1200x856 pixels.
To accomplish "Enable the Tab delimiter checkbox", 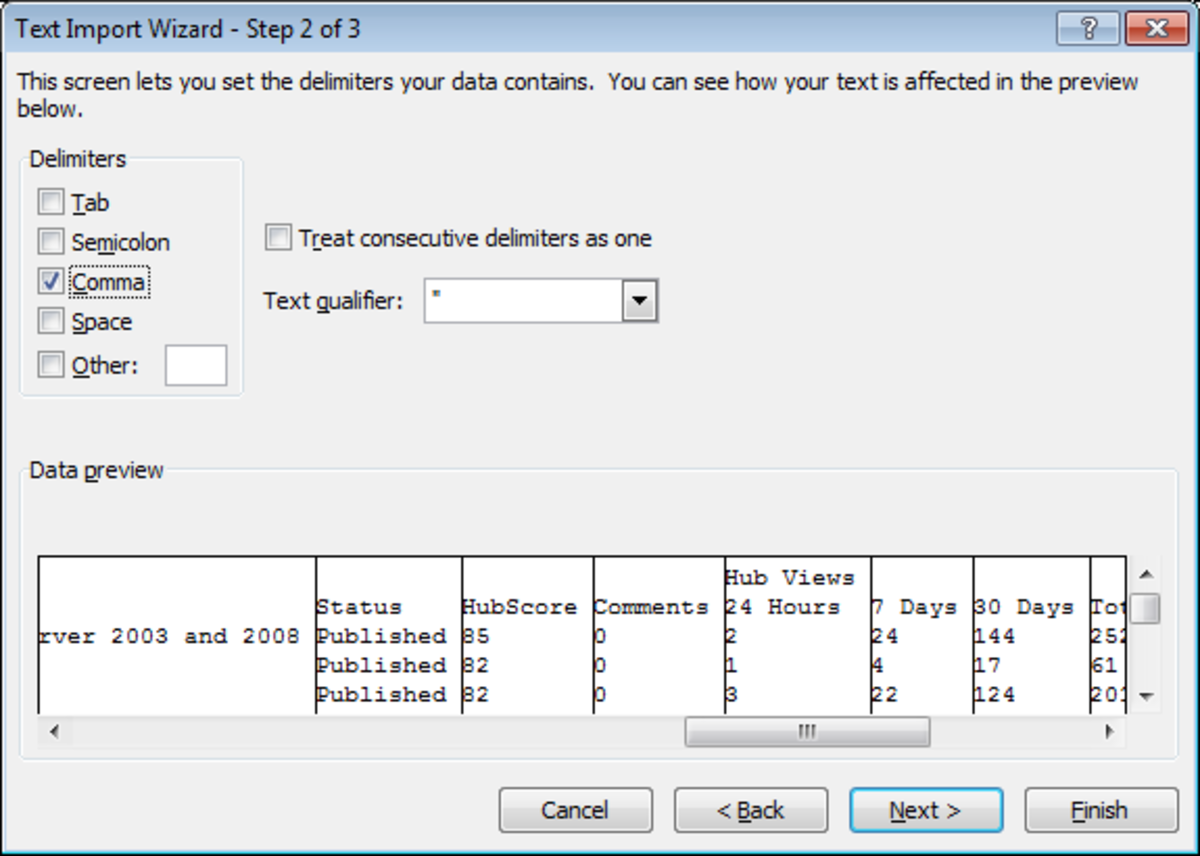I will [x=50, y=201].
